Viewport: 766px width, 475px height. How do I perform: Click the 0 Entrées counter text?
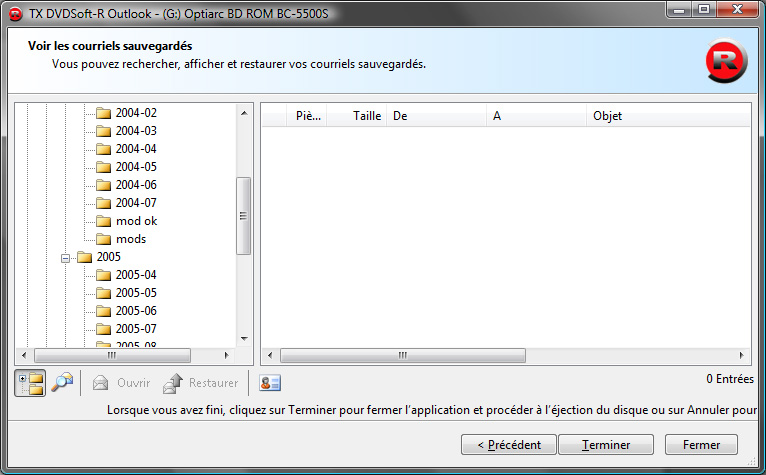pos(730,379)
